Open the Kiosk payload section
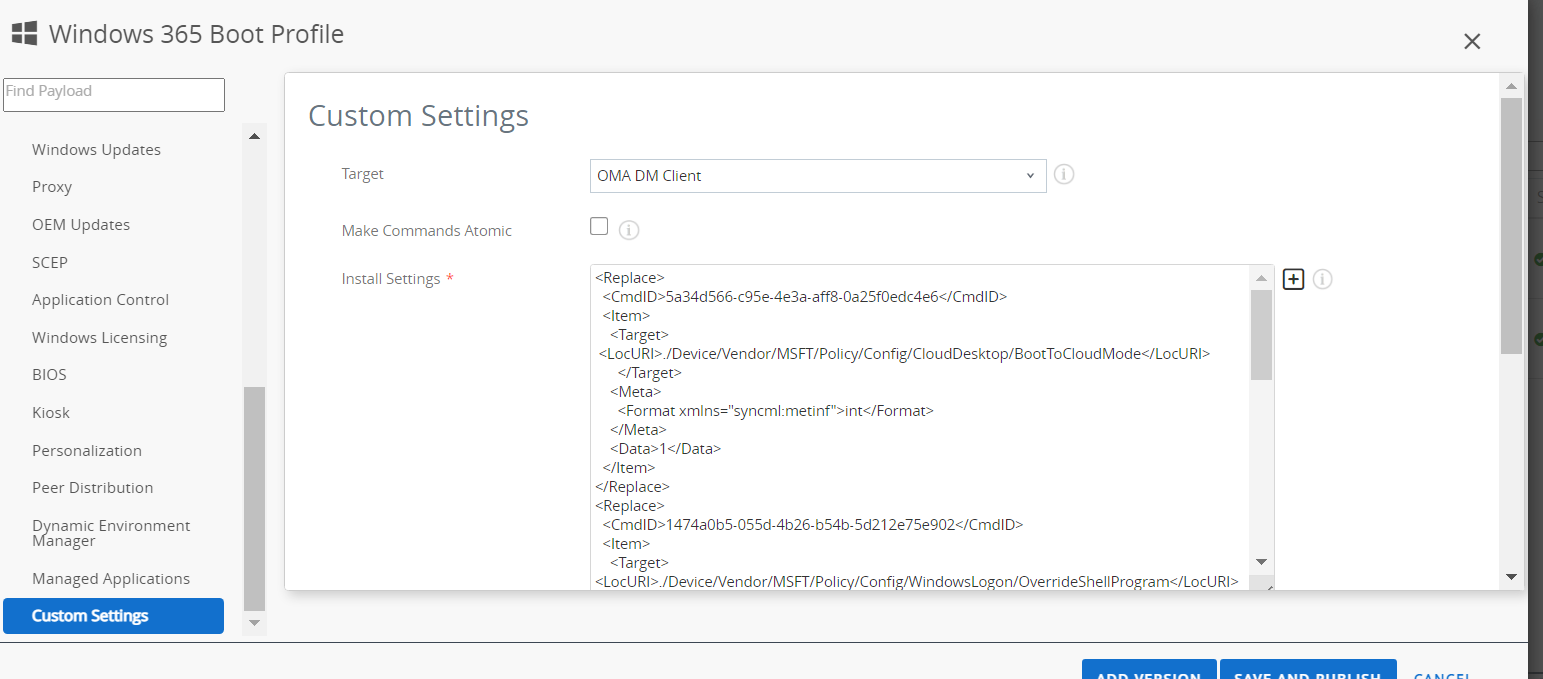The image size is (1543, 679). point(51,413)
